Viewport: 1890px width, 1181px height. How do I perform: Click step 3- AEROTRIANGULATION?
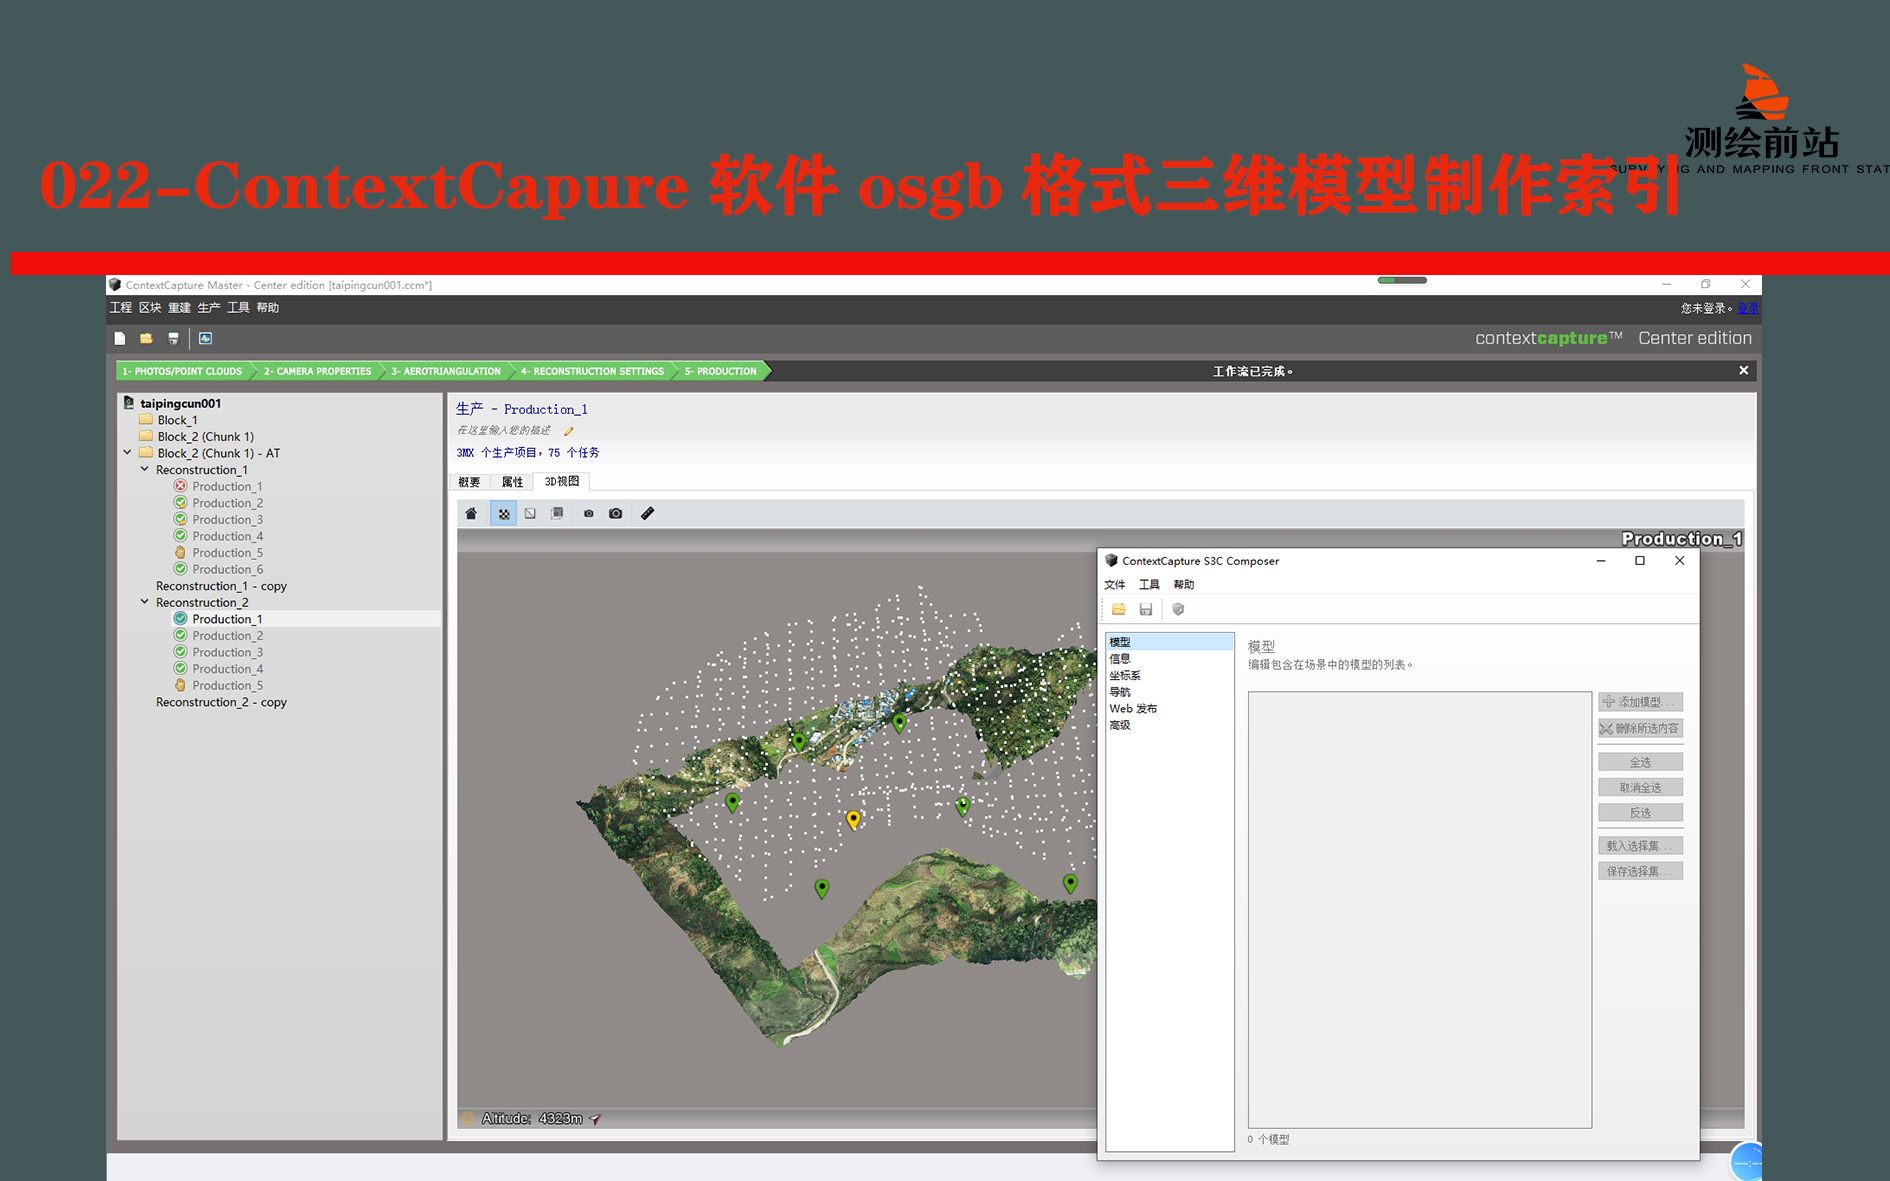446,371
